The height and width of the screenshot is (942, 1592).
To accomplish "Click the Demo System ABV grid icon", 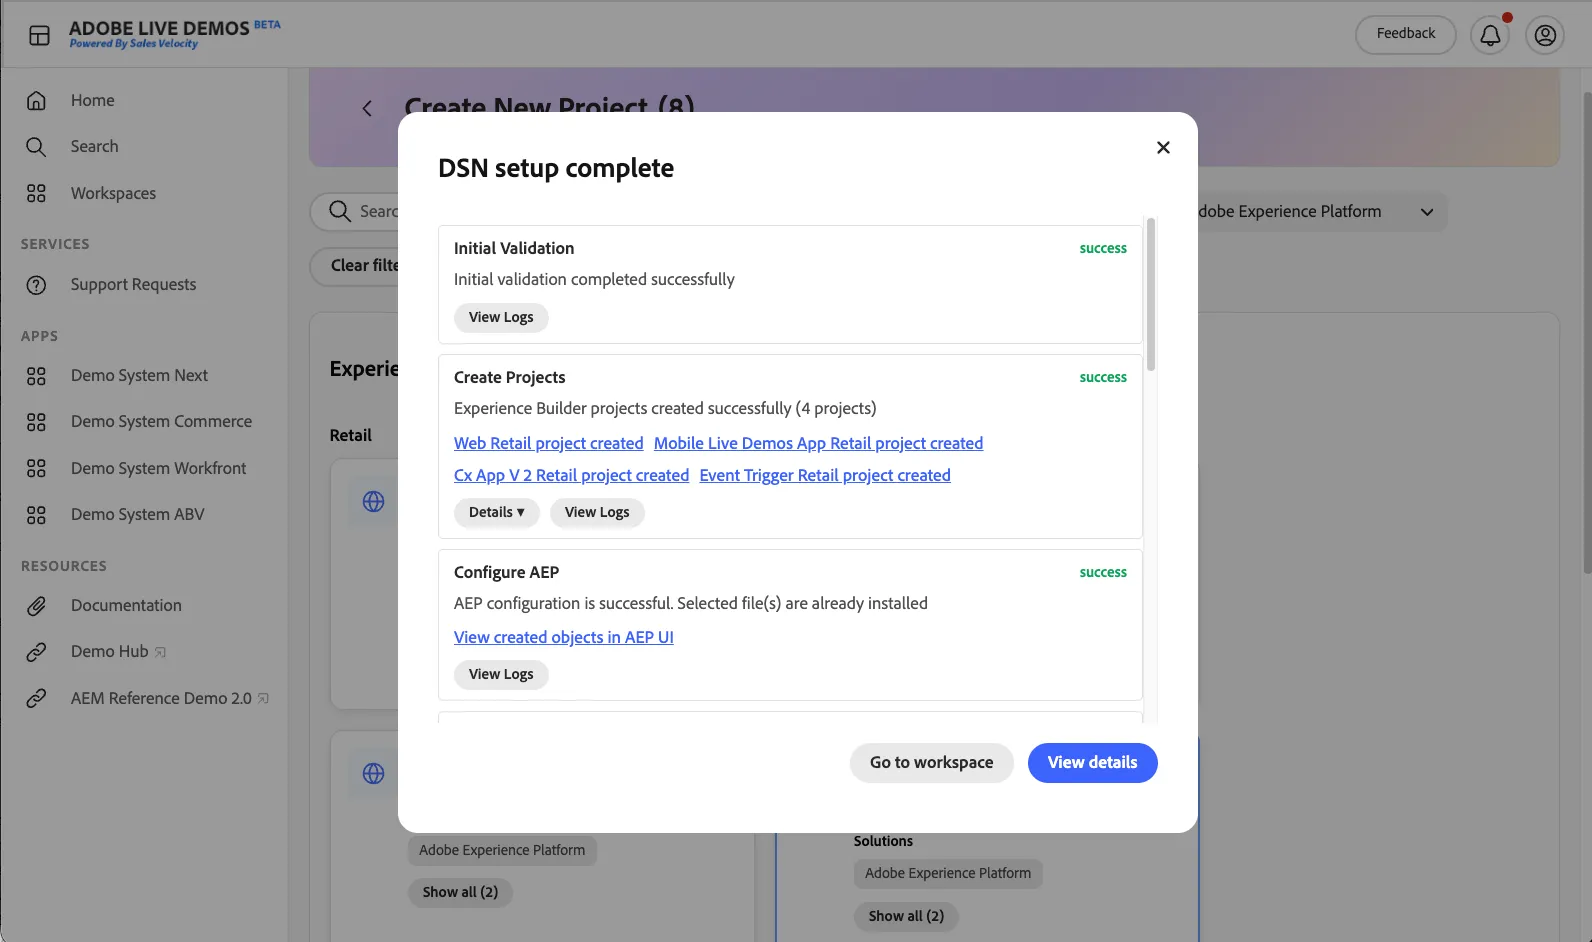I will [x=36, y=515].
